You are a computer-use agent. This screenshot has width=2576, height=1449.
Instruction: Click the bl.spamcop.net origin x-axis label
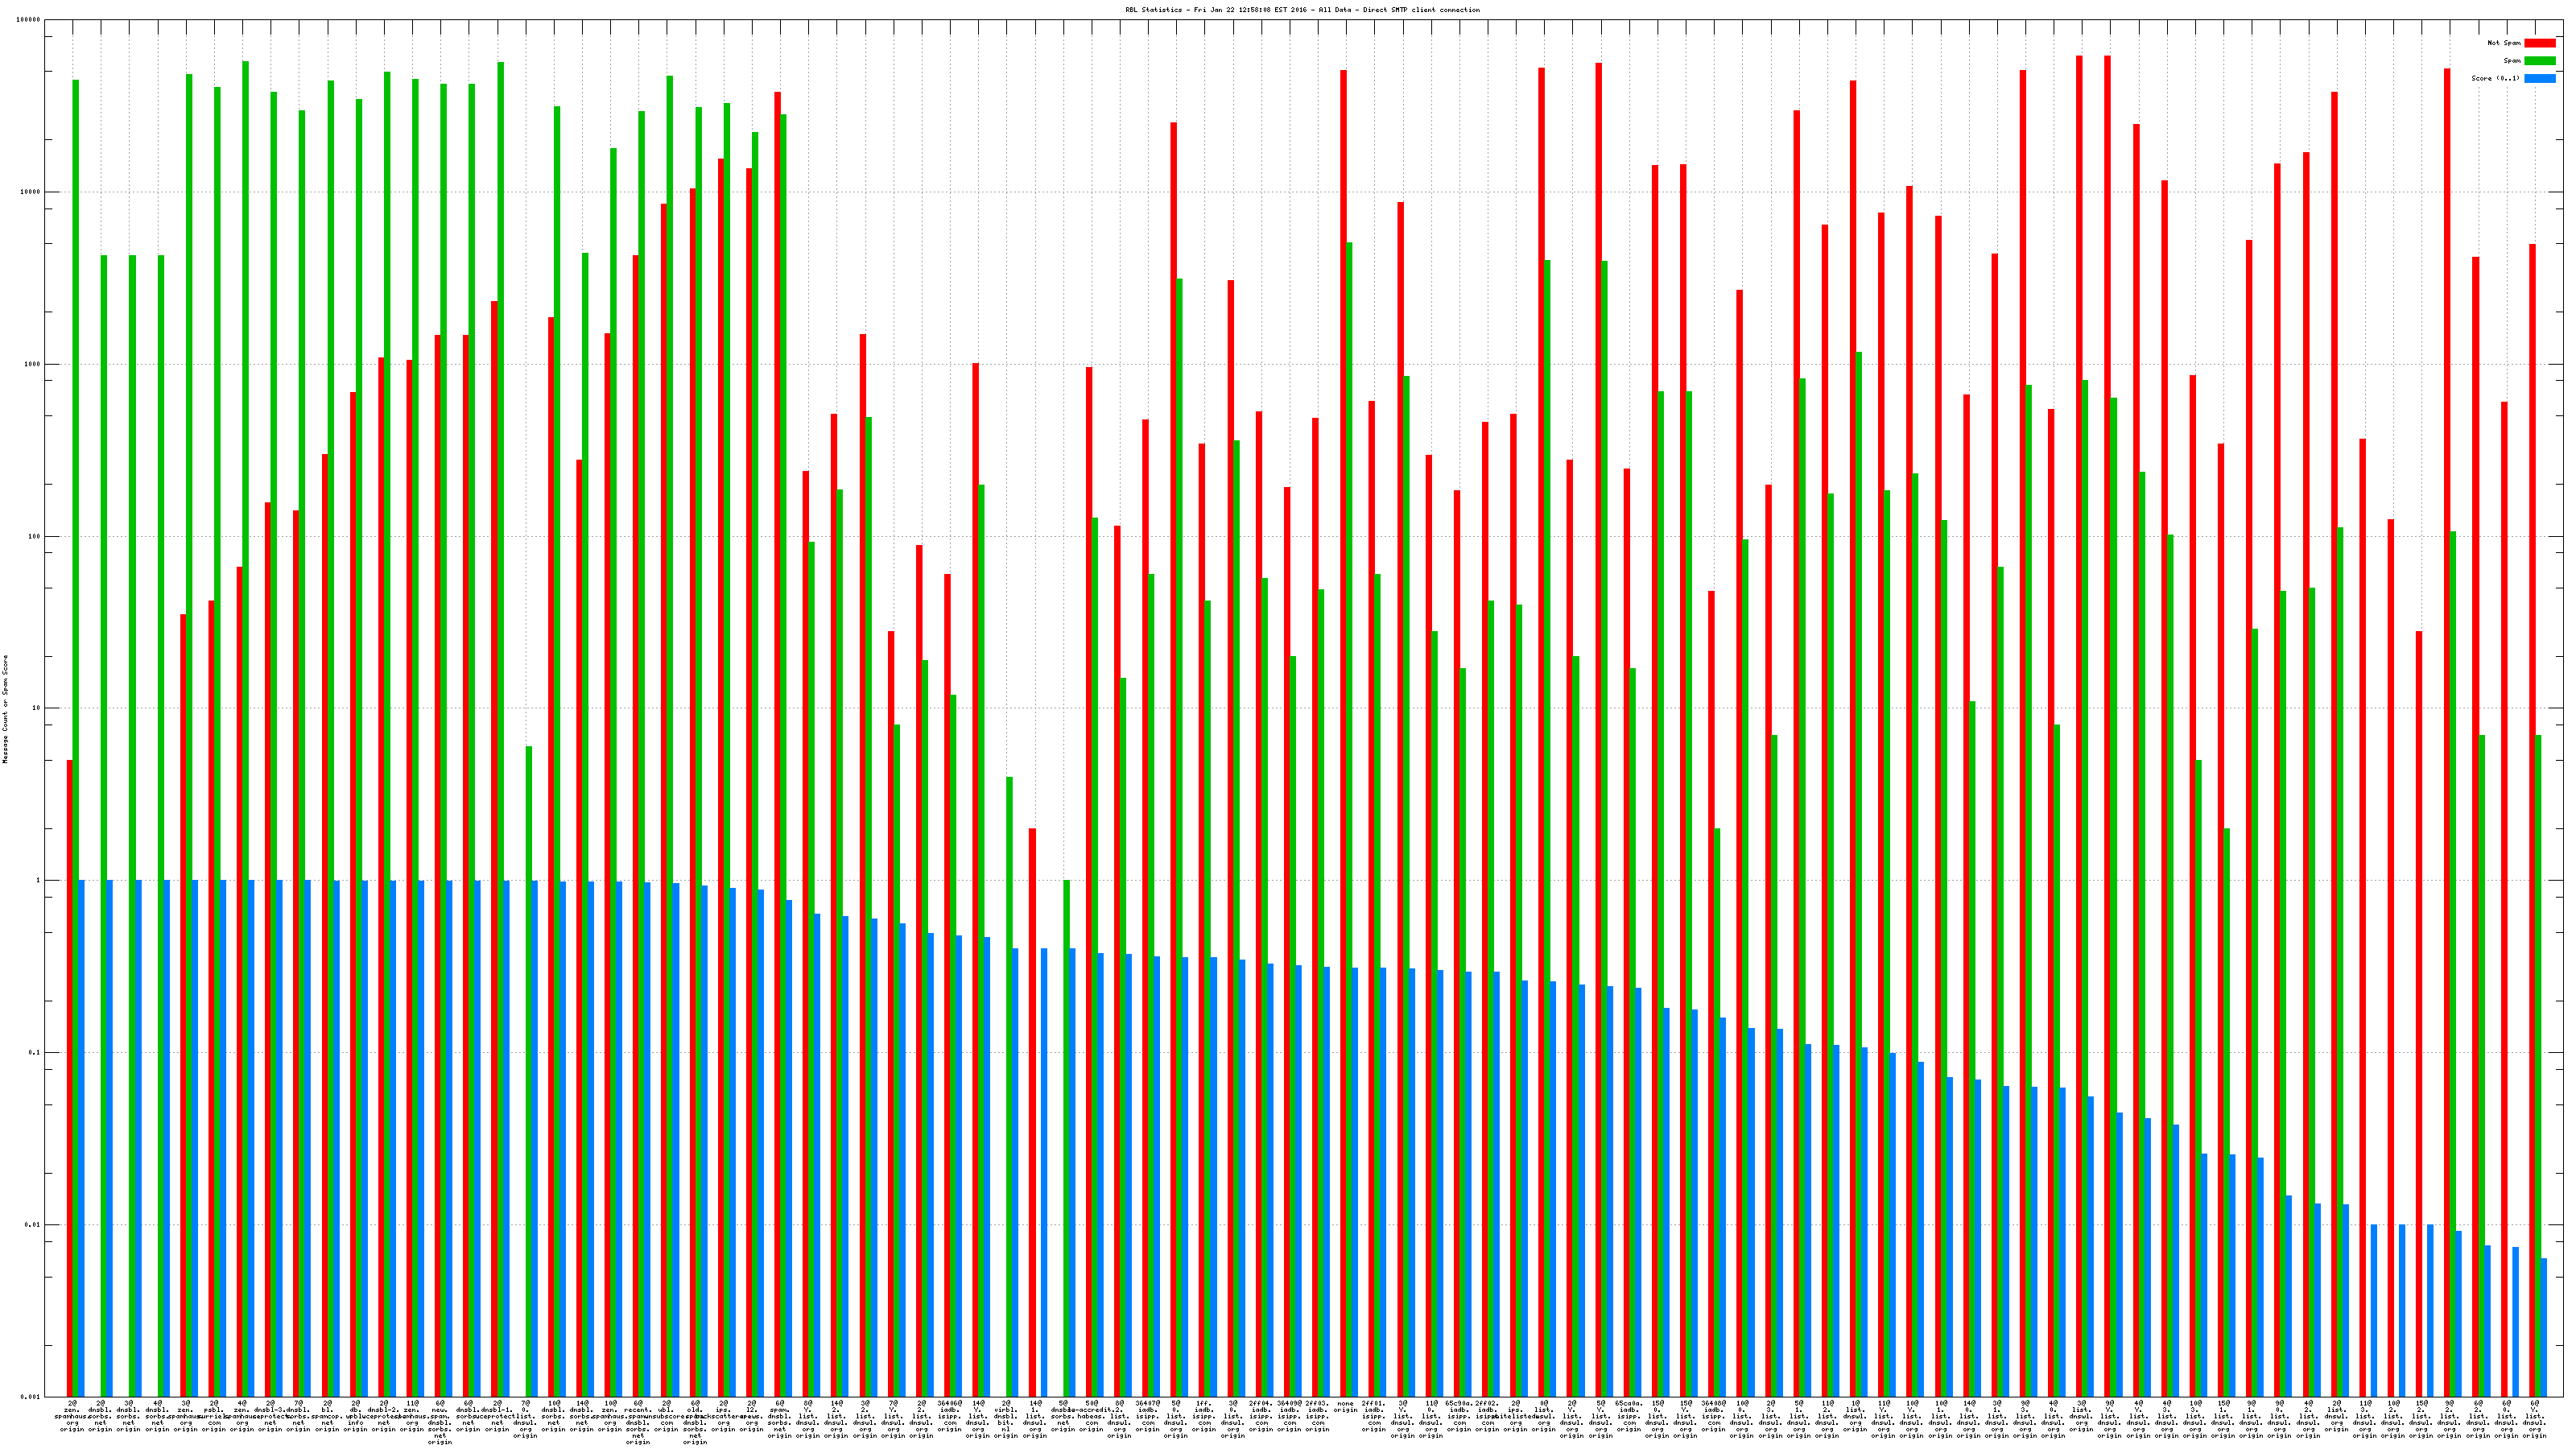pos(327,1416)
